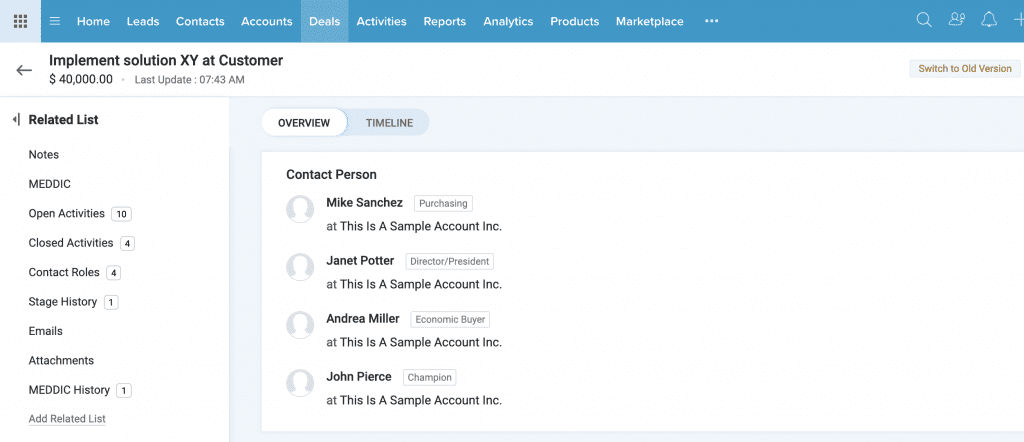Open the notifications bell icon

click(988, 20)
